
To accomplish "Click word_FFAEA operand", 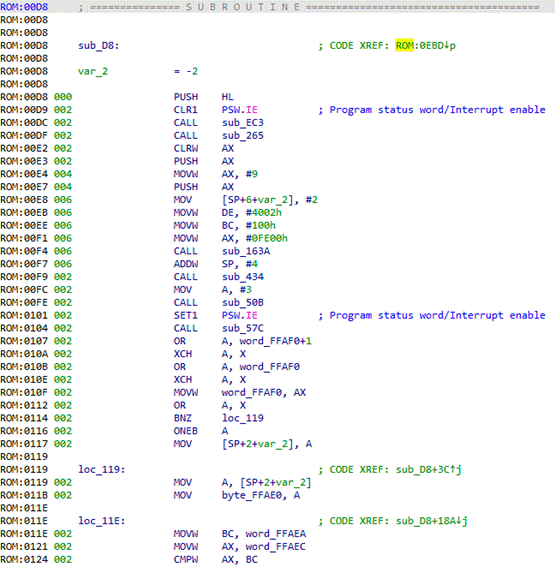I will 275,534.
